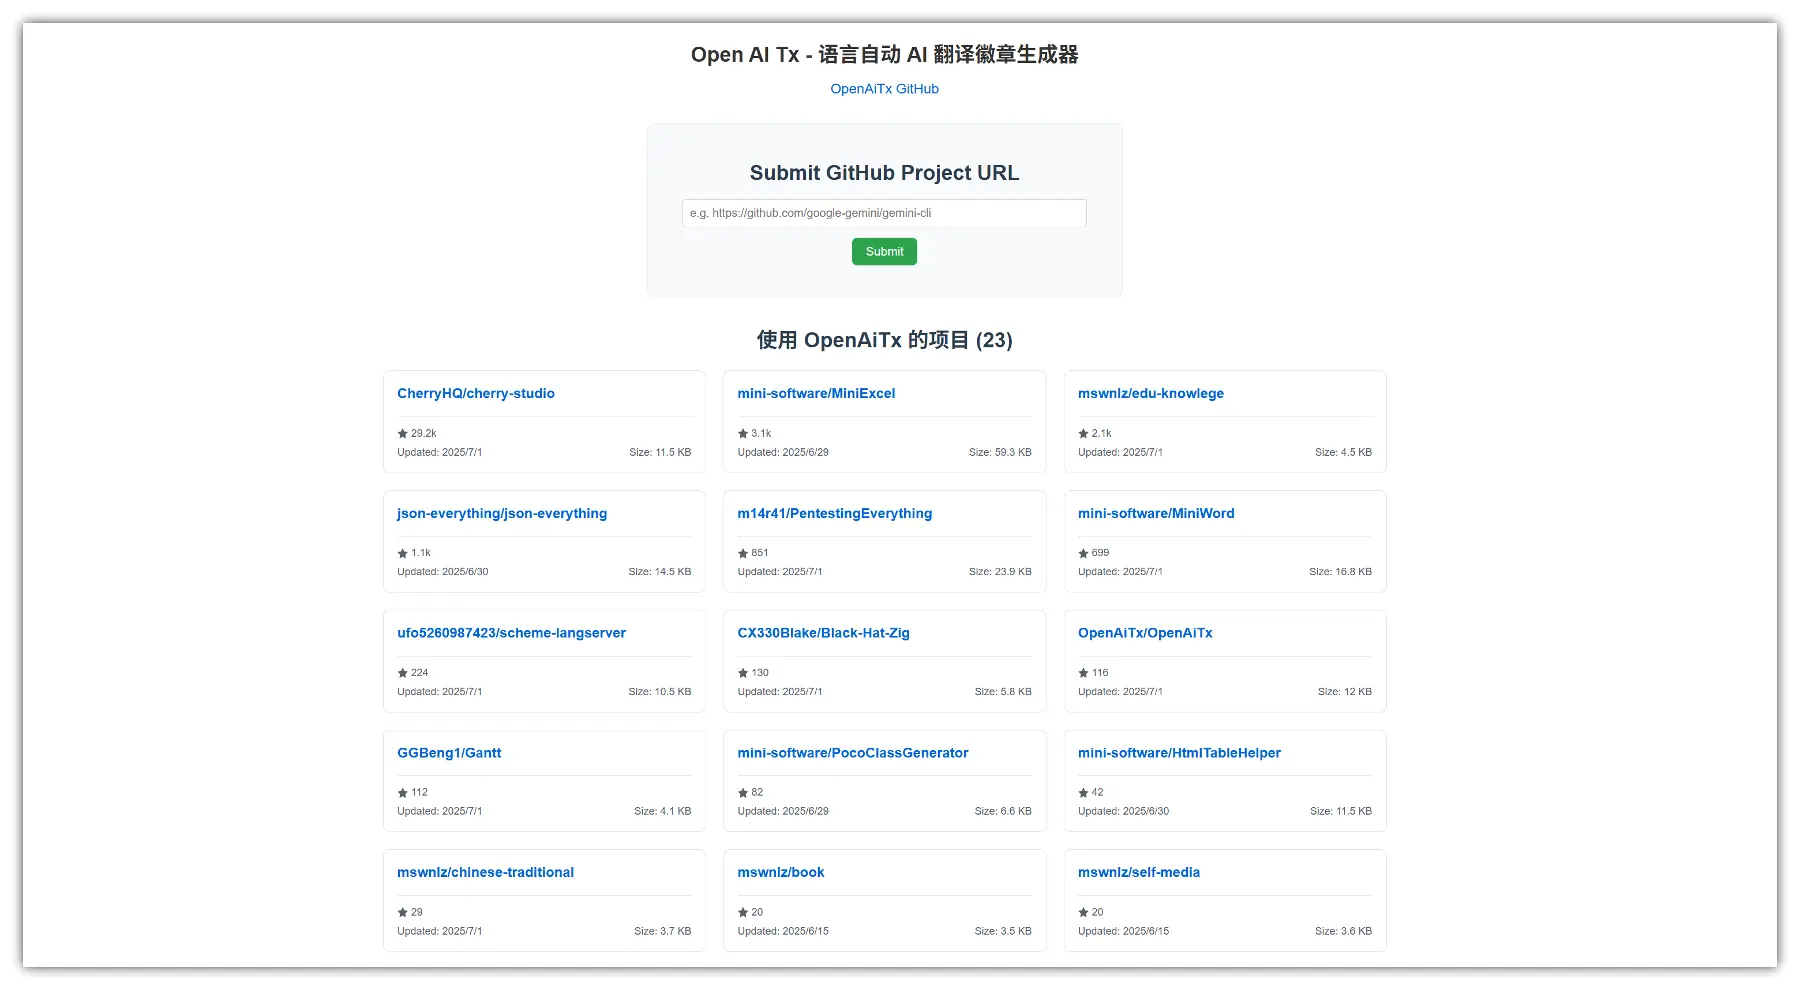Screen dimensions: 1800x990
Task: Click the star icon beside 42
Action: (1083, 793)
